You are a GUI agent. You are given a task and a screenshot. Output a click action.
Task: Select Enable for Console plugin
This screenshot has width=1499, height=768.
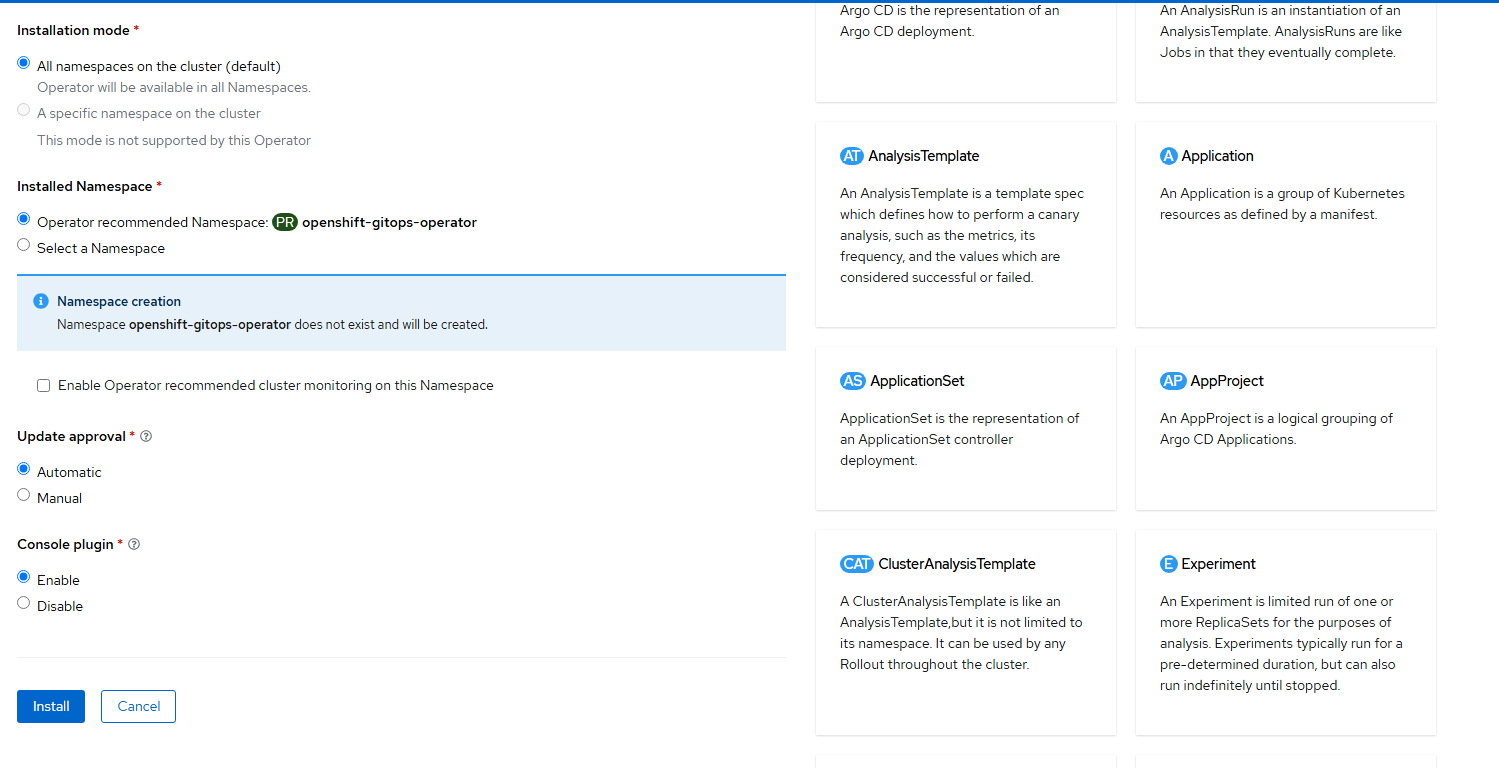pos(24,577)
